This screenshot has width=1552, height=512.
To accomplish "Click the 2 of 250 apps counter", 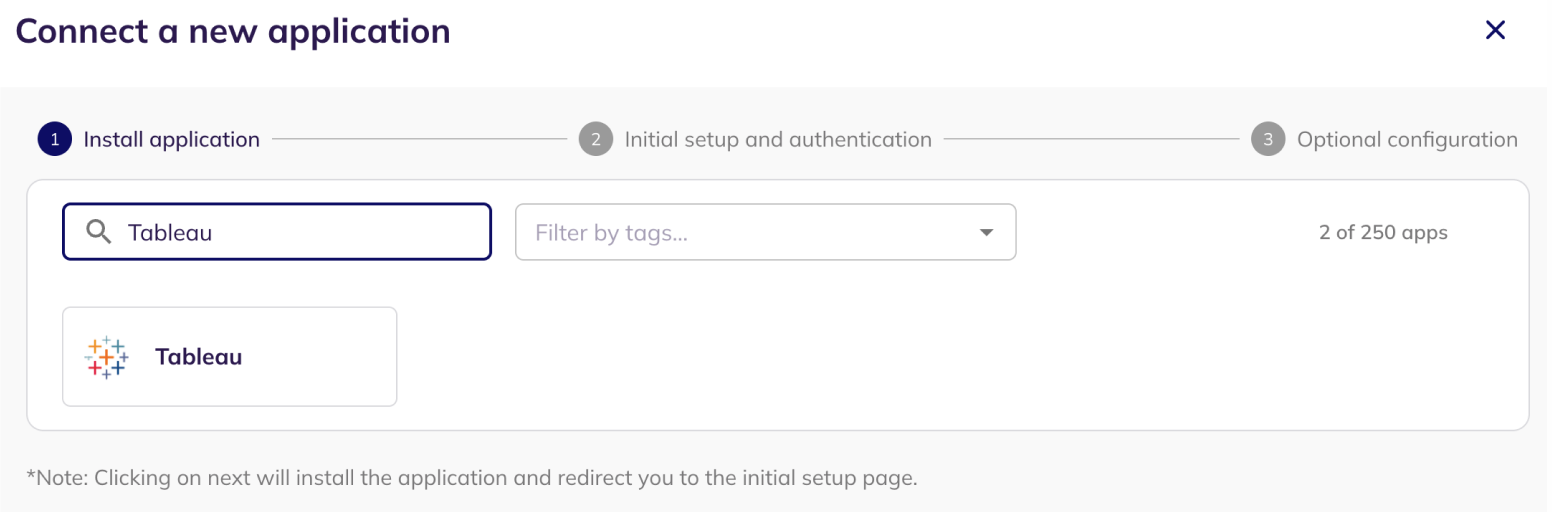I will click(1383, 232).
